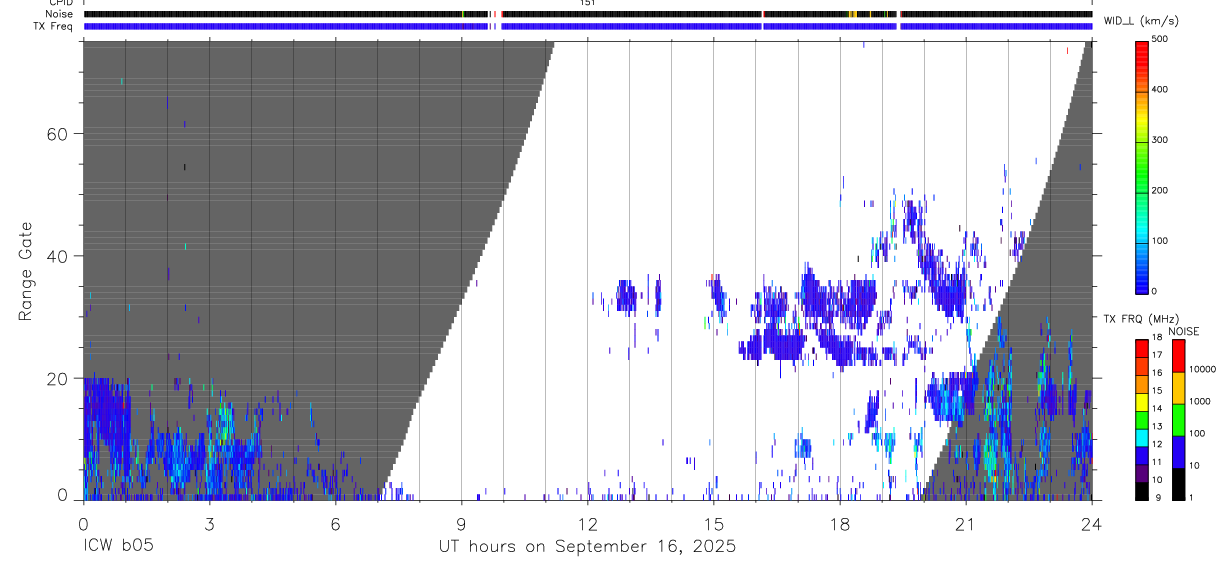Select the "Noise" row label at top
This screenshot has height=567, width=1228.
(59, 14)
